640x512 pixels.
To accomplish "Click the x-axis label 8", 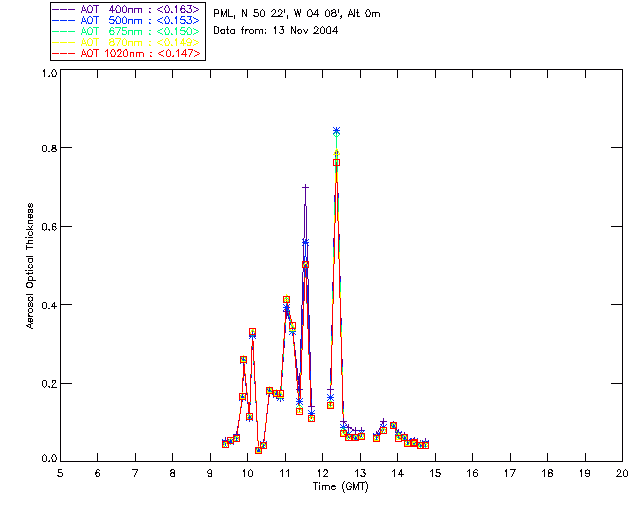I will point(173,473).
